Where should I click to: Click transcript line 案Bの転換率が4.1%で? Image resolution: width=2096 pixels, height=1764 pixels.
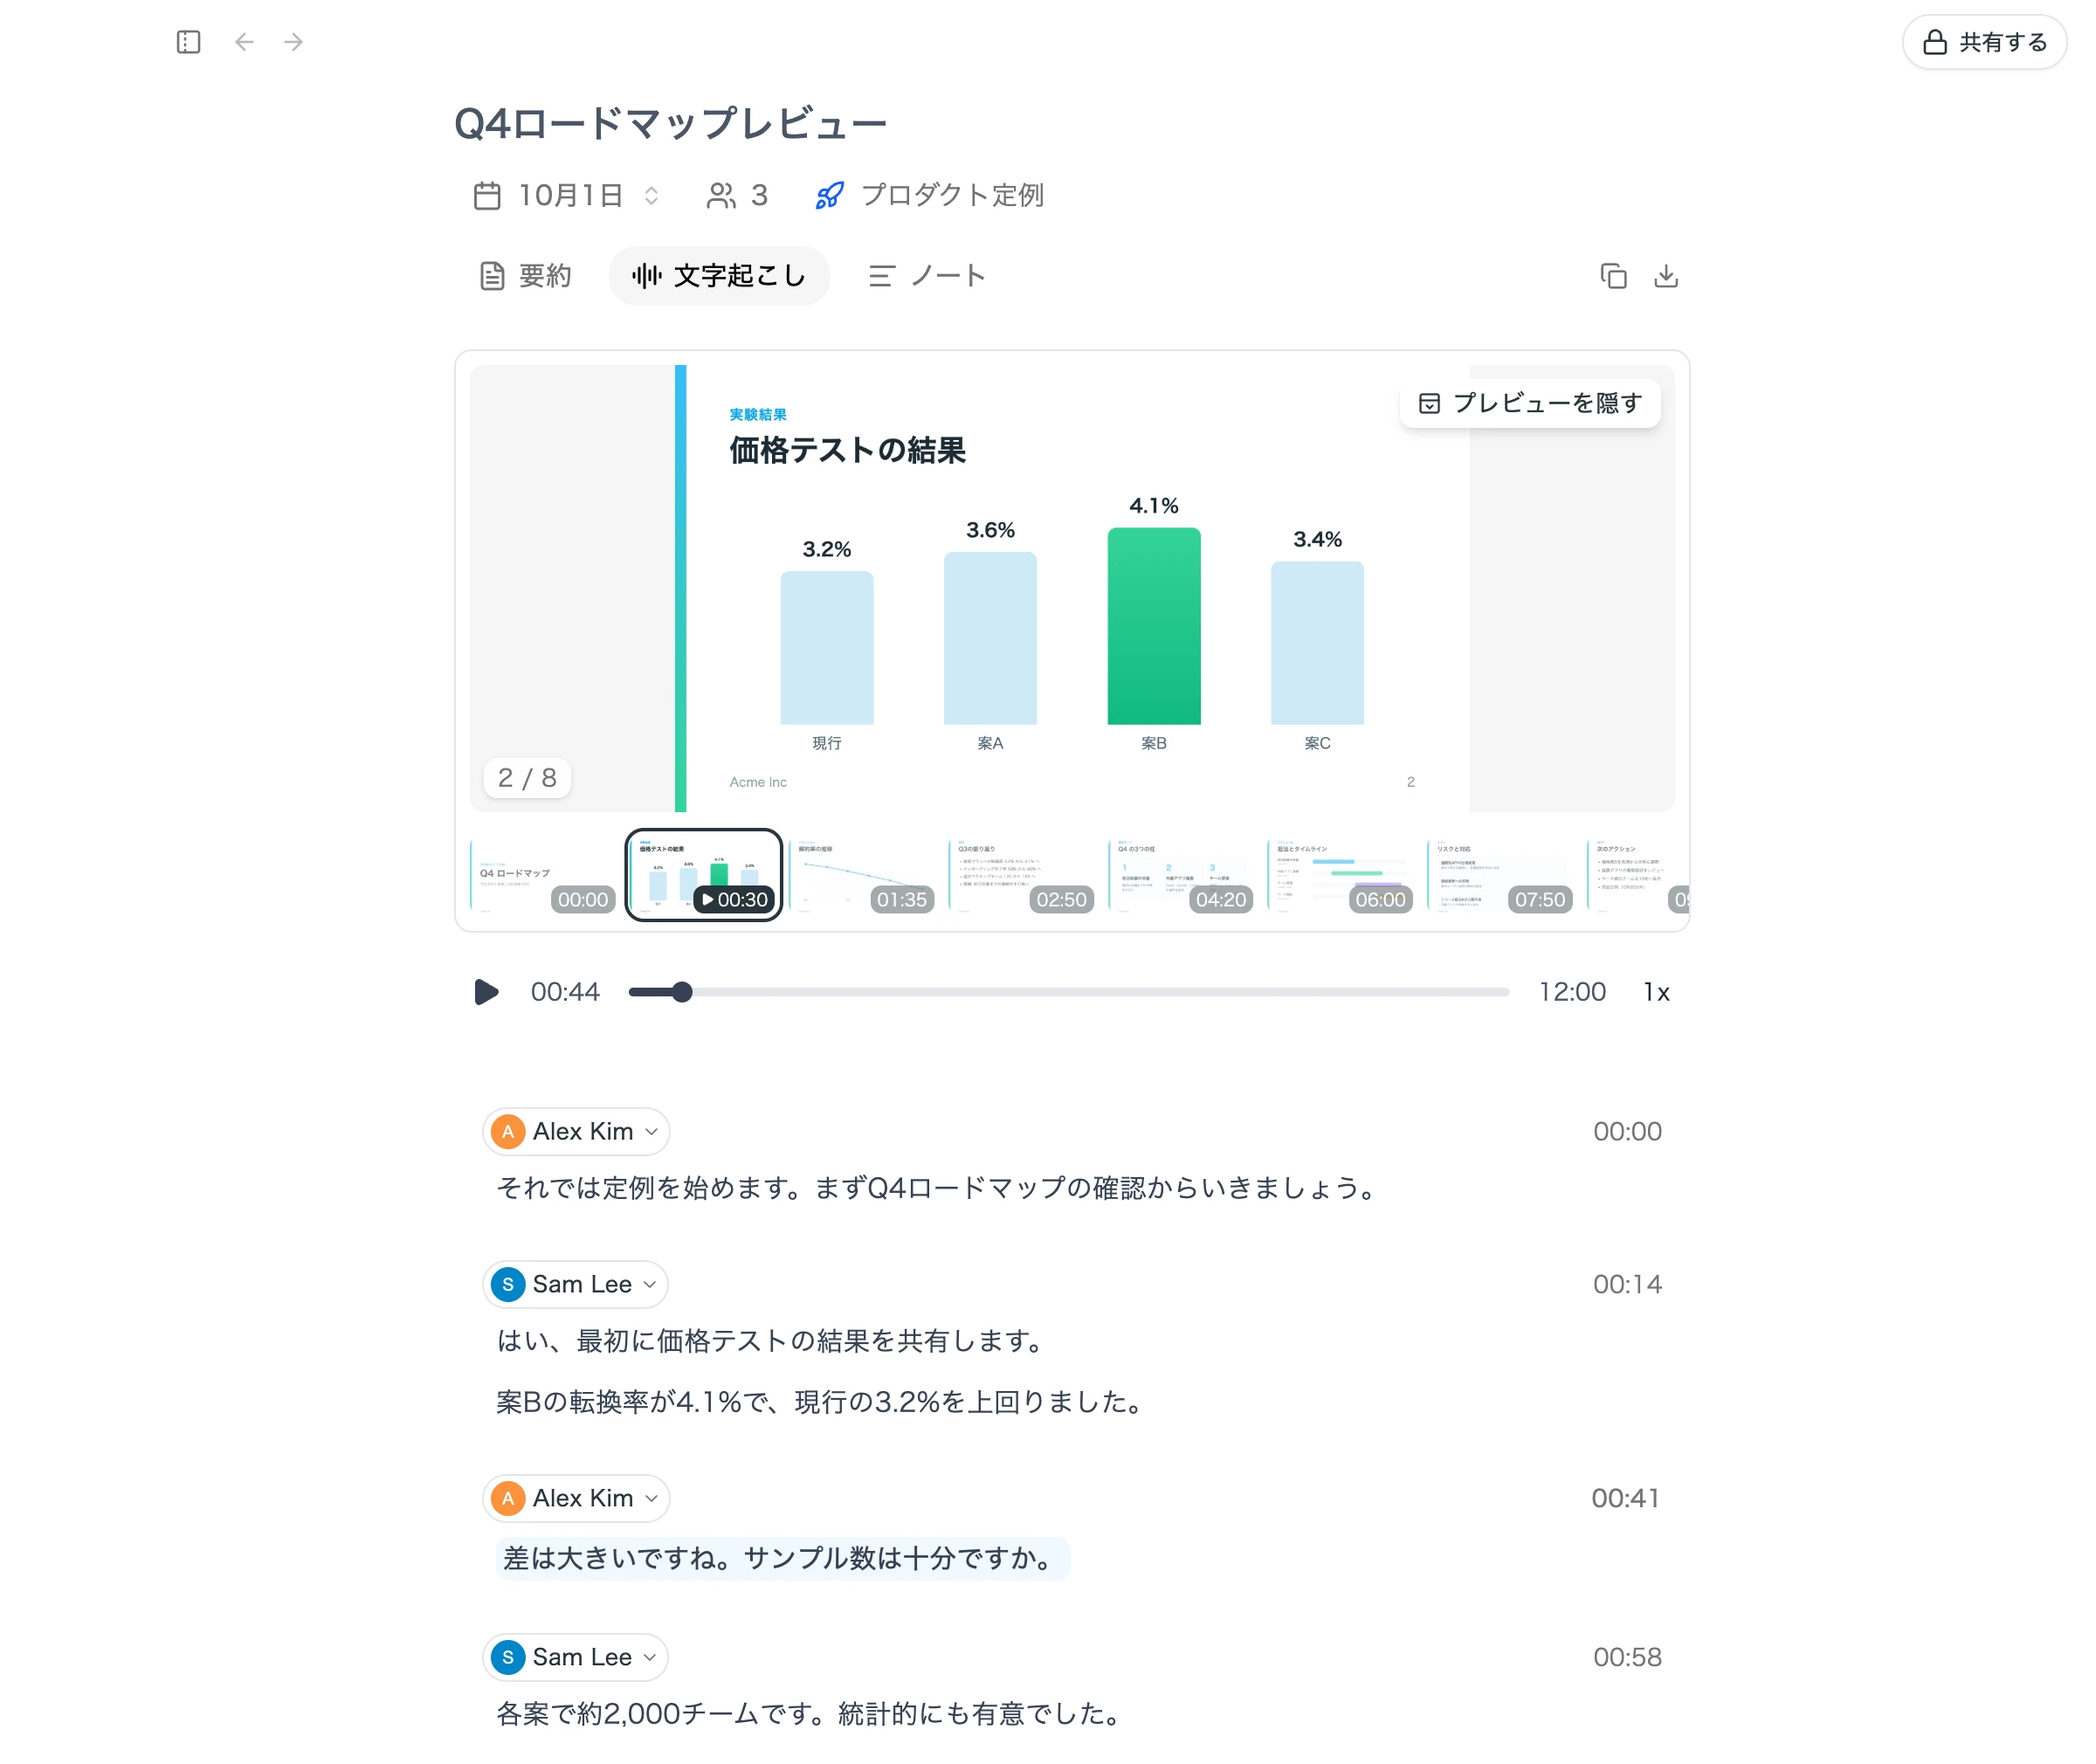point(822,1402)
